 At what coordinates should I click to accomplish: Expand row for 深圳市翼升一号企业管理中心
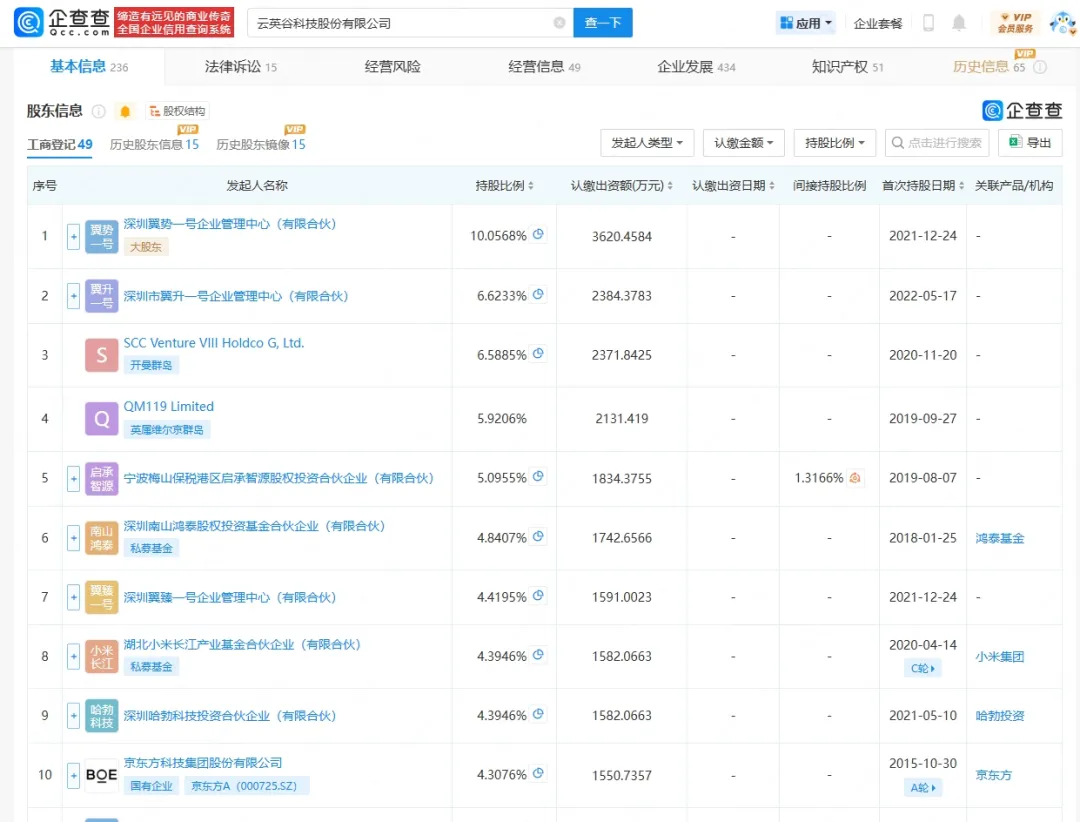tap(73, 296)
